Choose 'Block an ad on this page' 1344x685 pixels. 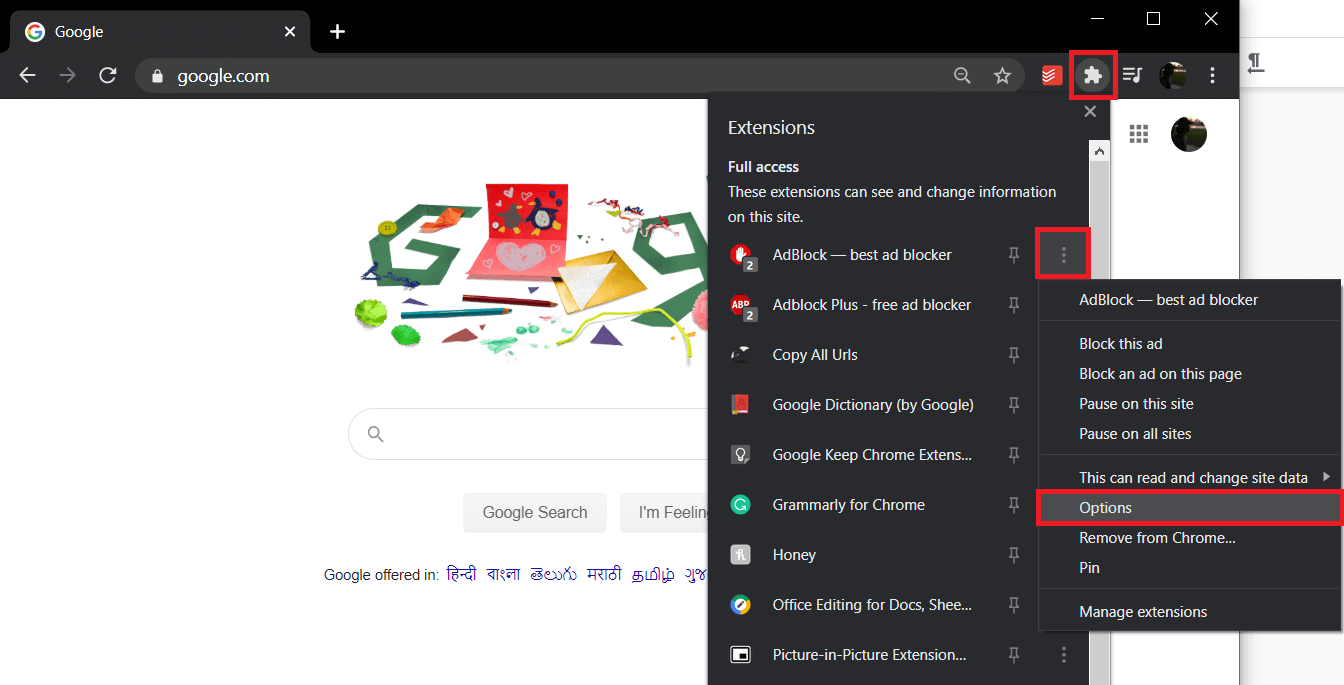pos(1190,374)
